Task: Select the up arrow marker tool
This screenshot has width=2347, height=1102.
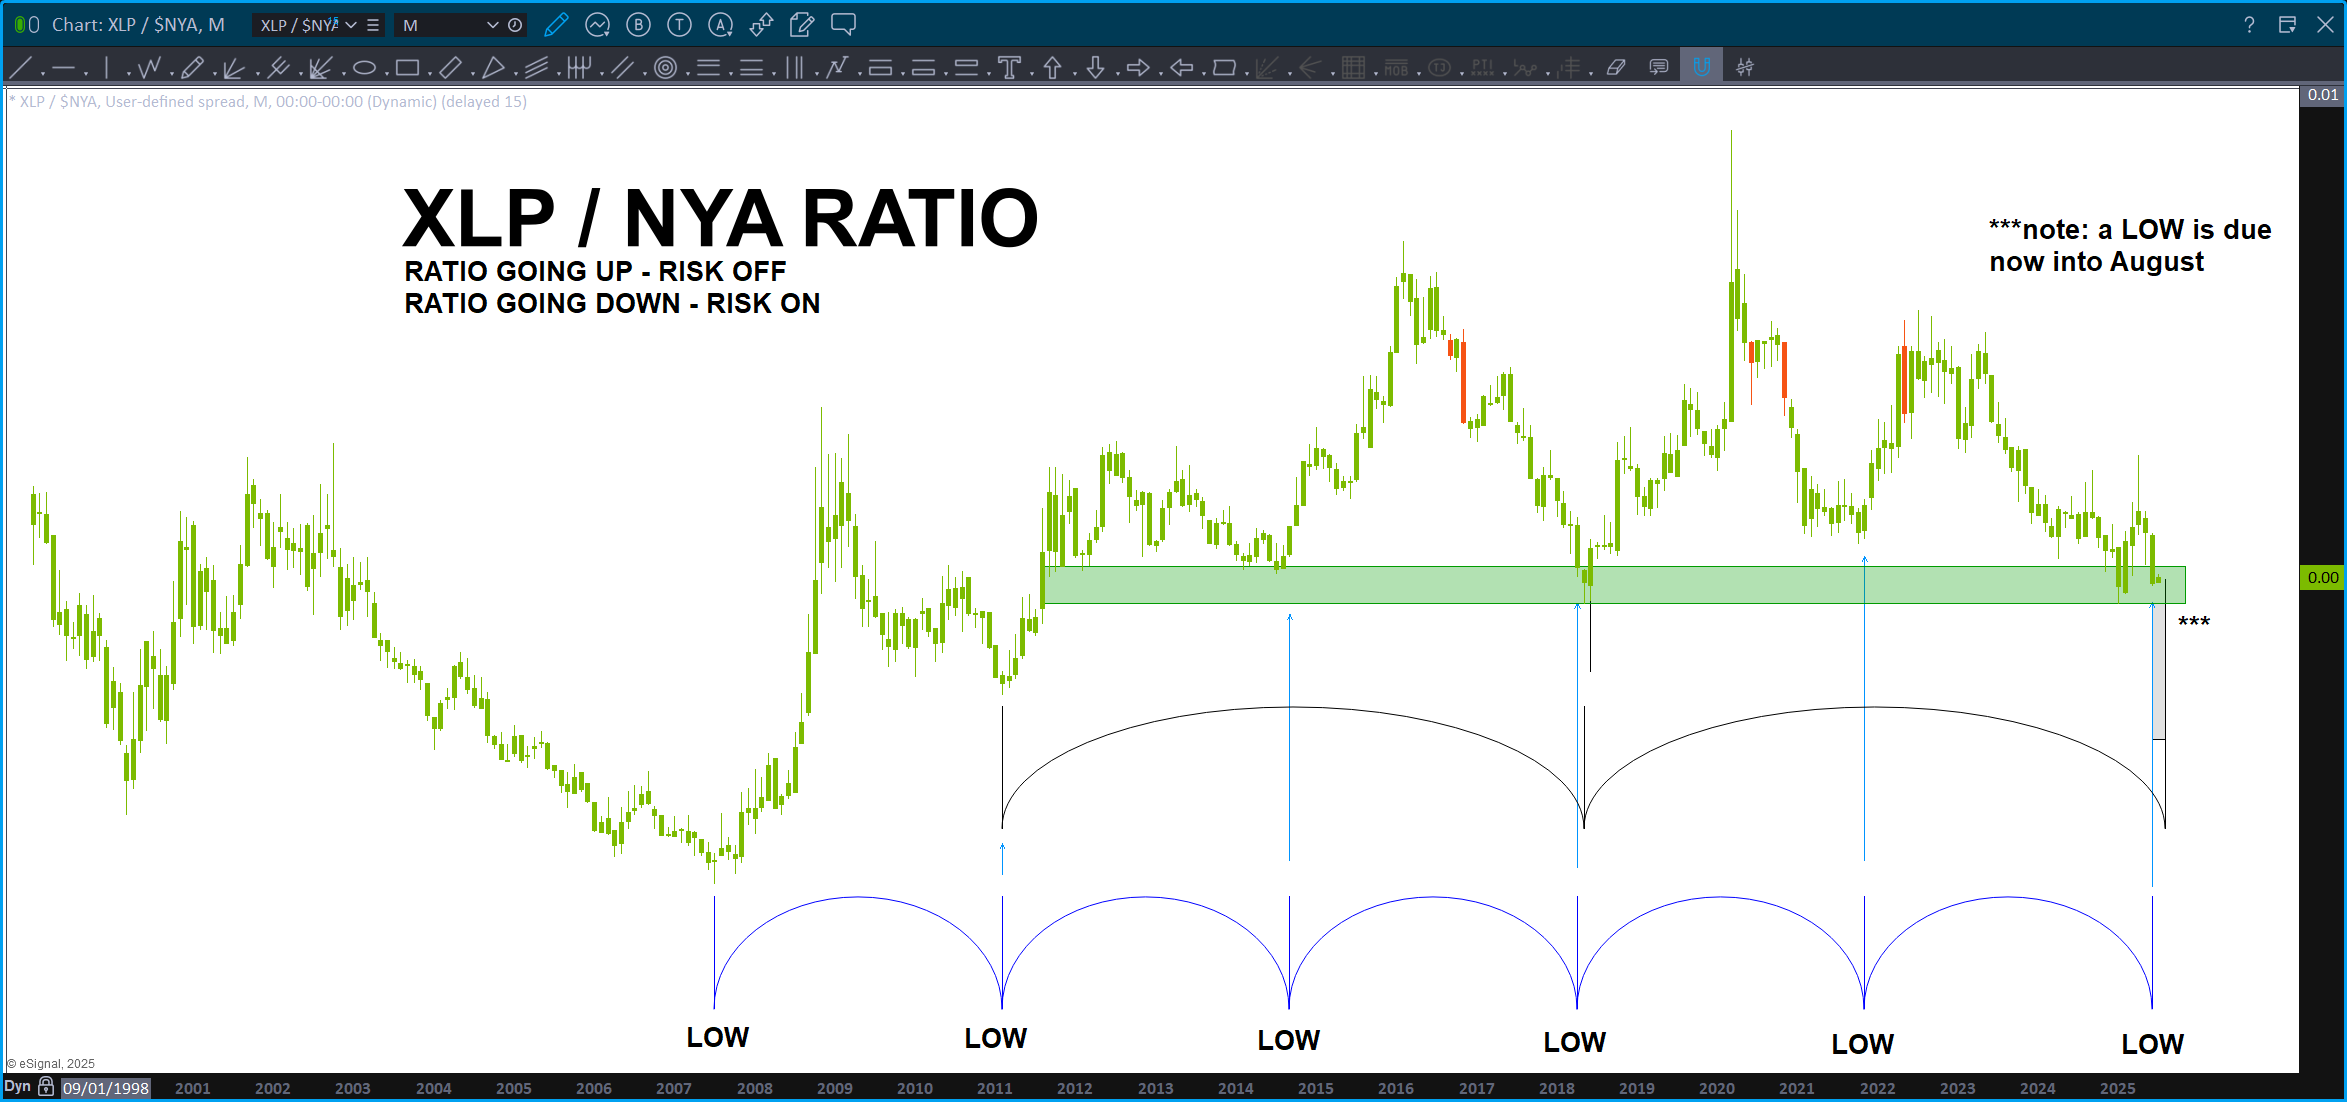Action: pyautogui.click(x=1052, y=68)
